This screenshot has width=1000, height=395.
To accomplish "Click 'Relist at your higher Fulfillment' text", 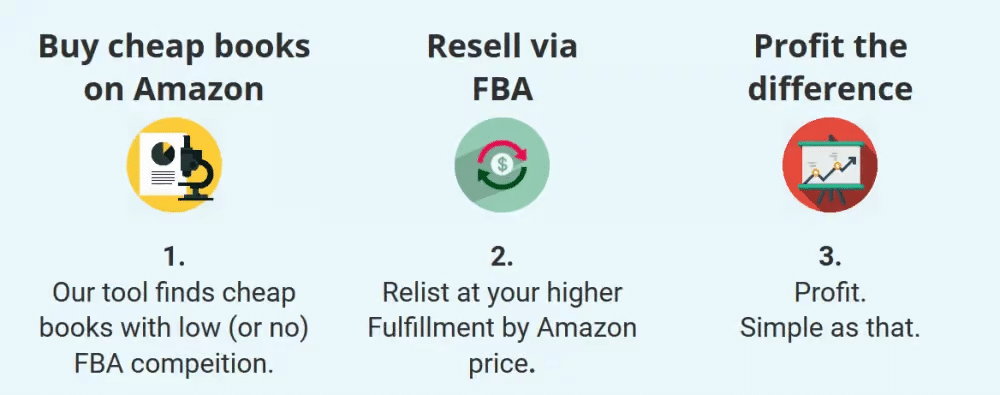I will click(x=502, y=310).
